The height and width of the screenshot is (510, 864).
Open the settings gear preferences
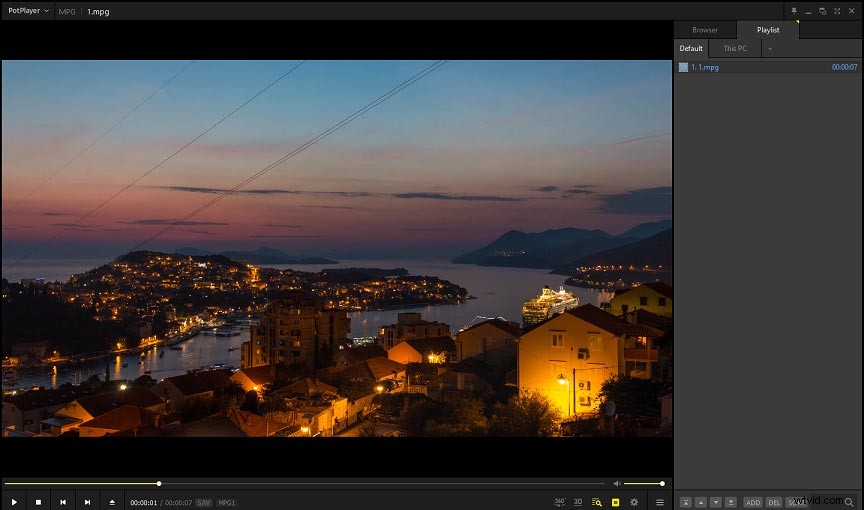click(x=634, y=502)
